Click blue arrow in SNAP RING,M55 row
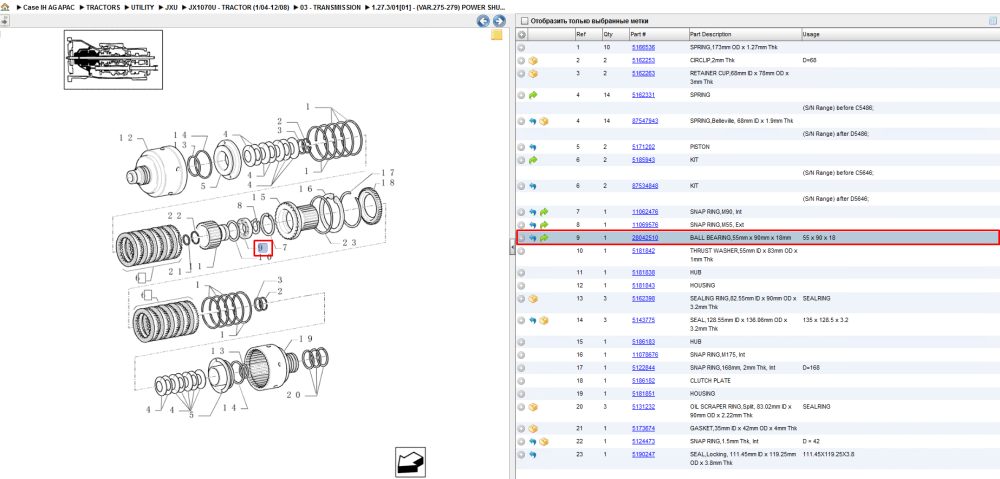The image size is (1000, 479). pos(533,225)
